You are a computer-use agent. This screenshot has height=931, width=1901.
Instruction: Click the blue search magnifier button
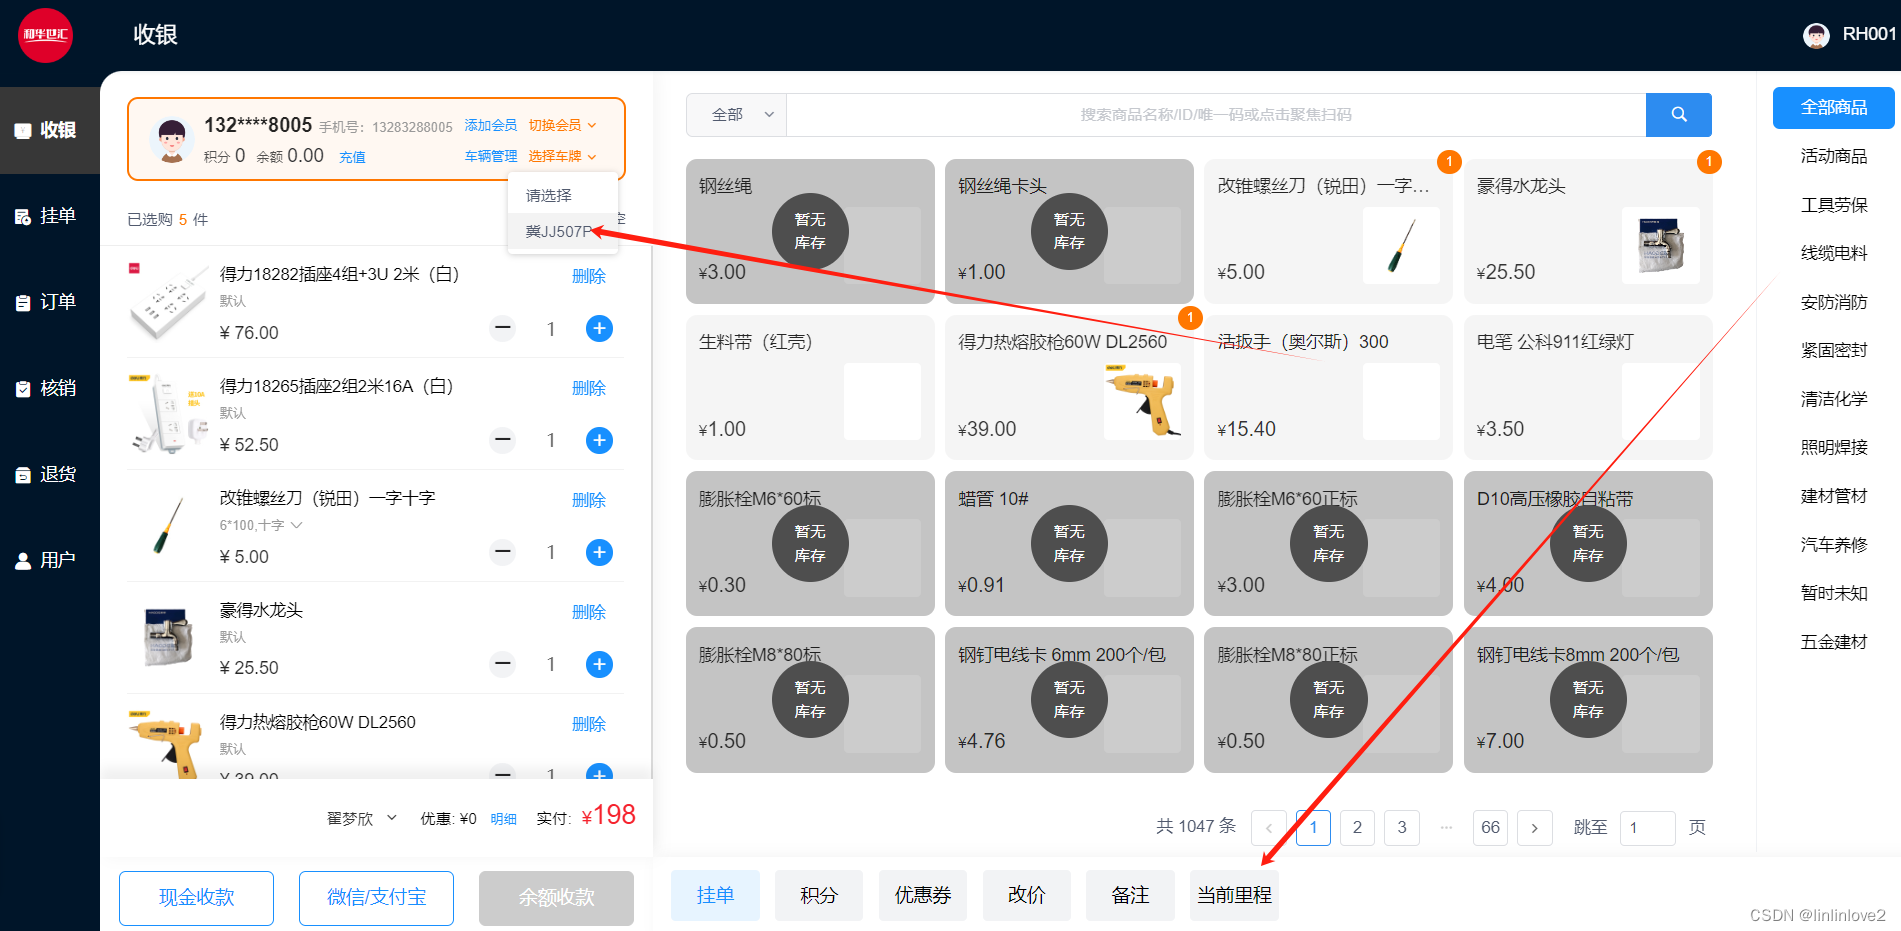click(x=1678, y=115)
